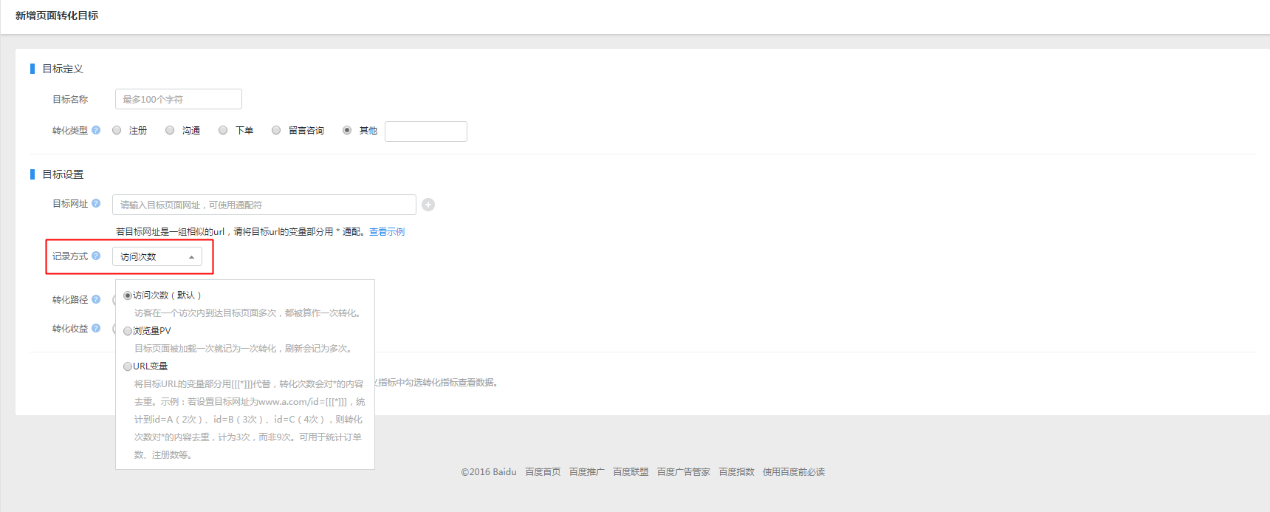The image size is (1270, 512).
Task: Pick the 留言咨询 radio option
Action: (276, 131)
